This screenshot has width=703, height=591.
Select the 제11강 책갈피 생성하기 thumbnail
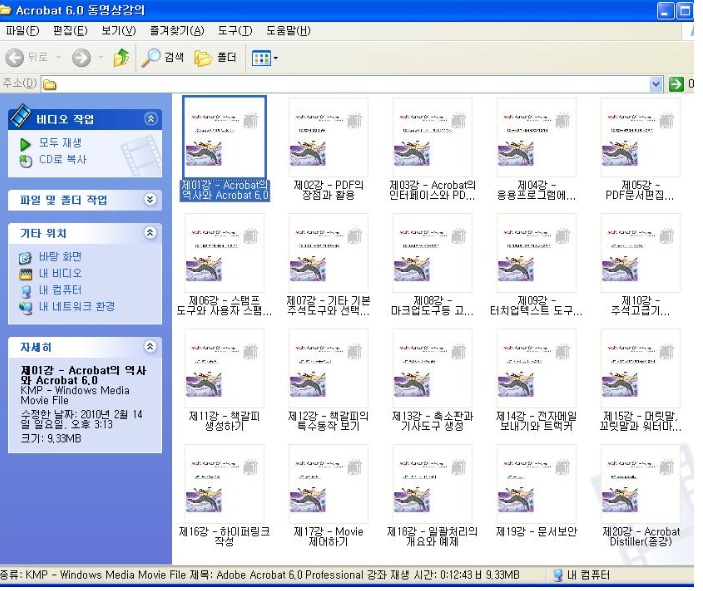224,369
